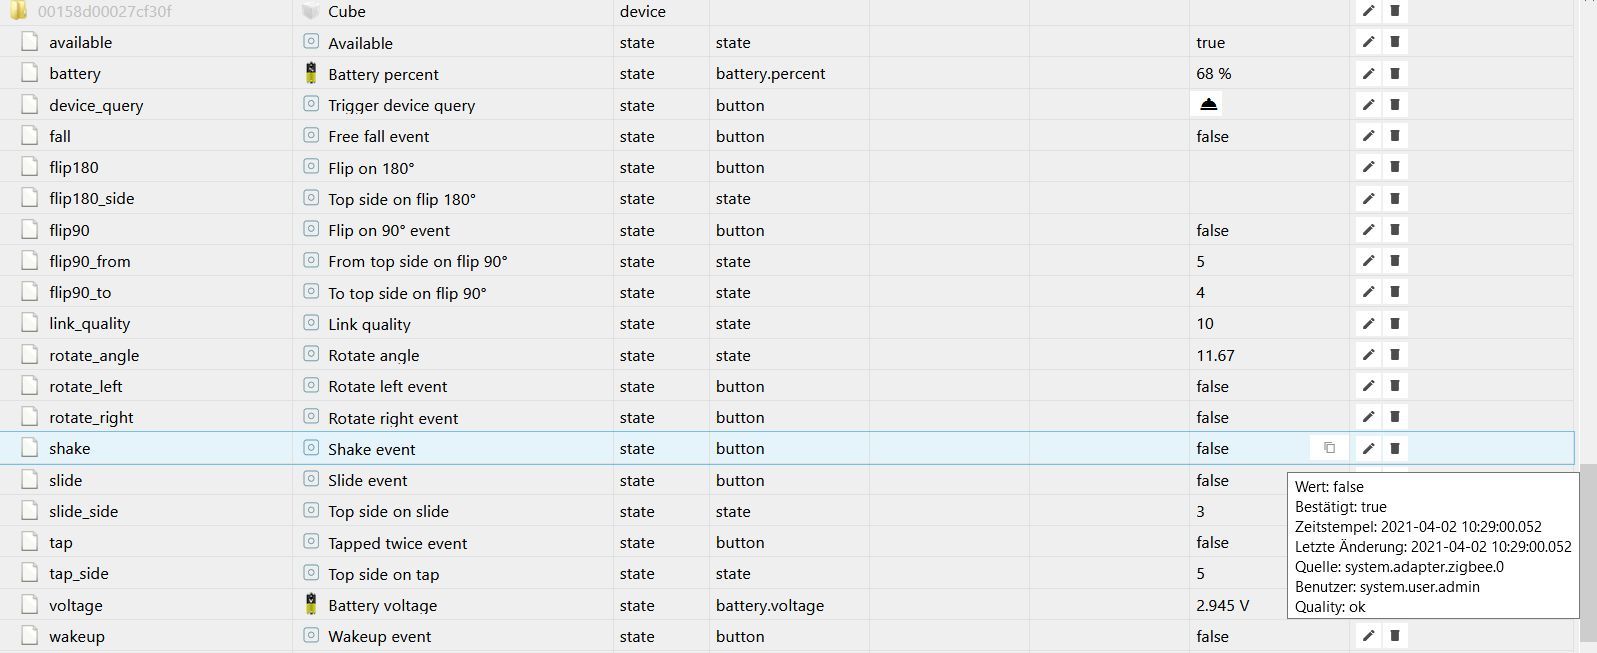This screenshot has height=653, width=1597.
Task: Click the state icon beside Shake event
Action: [311, 448]
